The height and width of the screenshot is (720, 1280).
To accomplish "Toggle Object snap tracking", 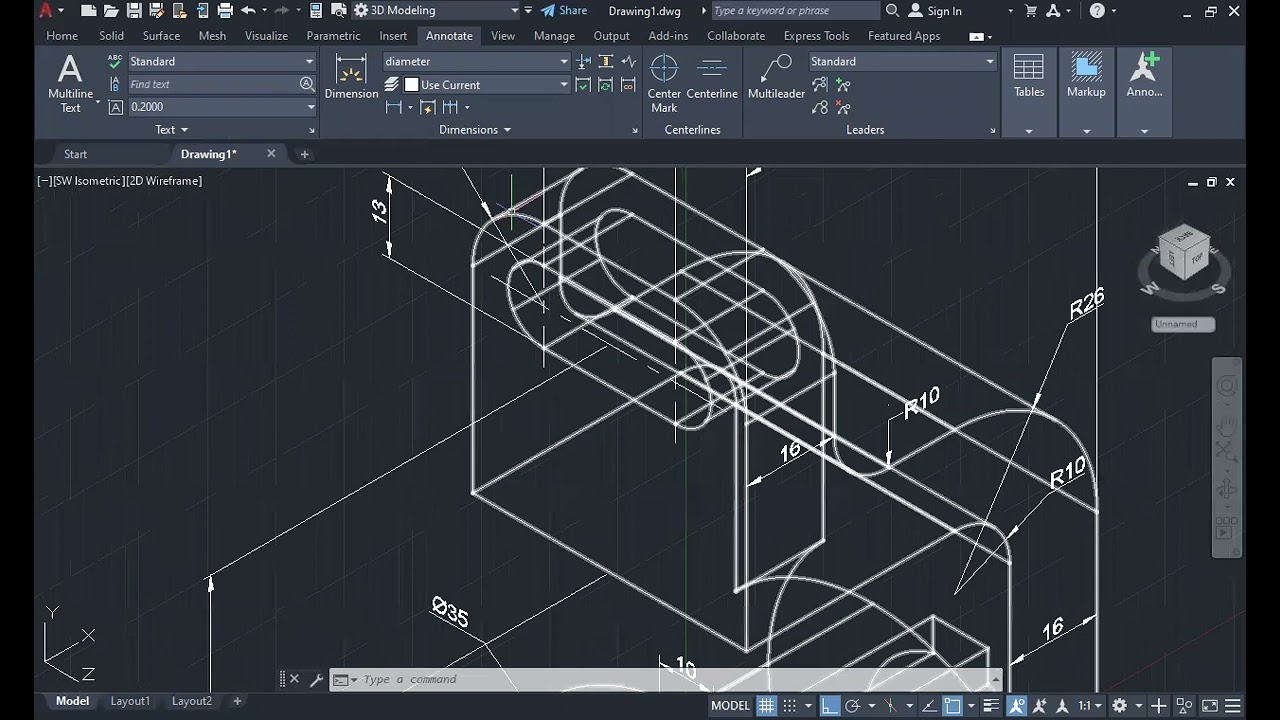I will 928,706.
